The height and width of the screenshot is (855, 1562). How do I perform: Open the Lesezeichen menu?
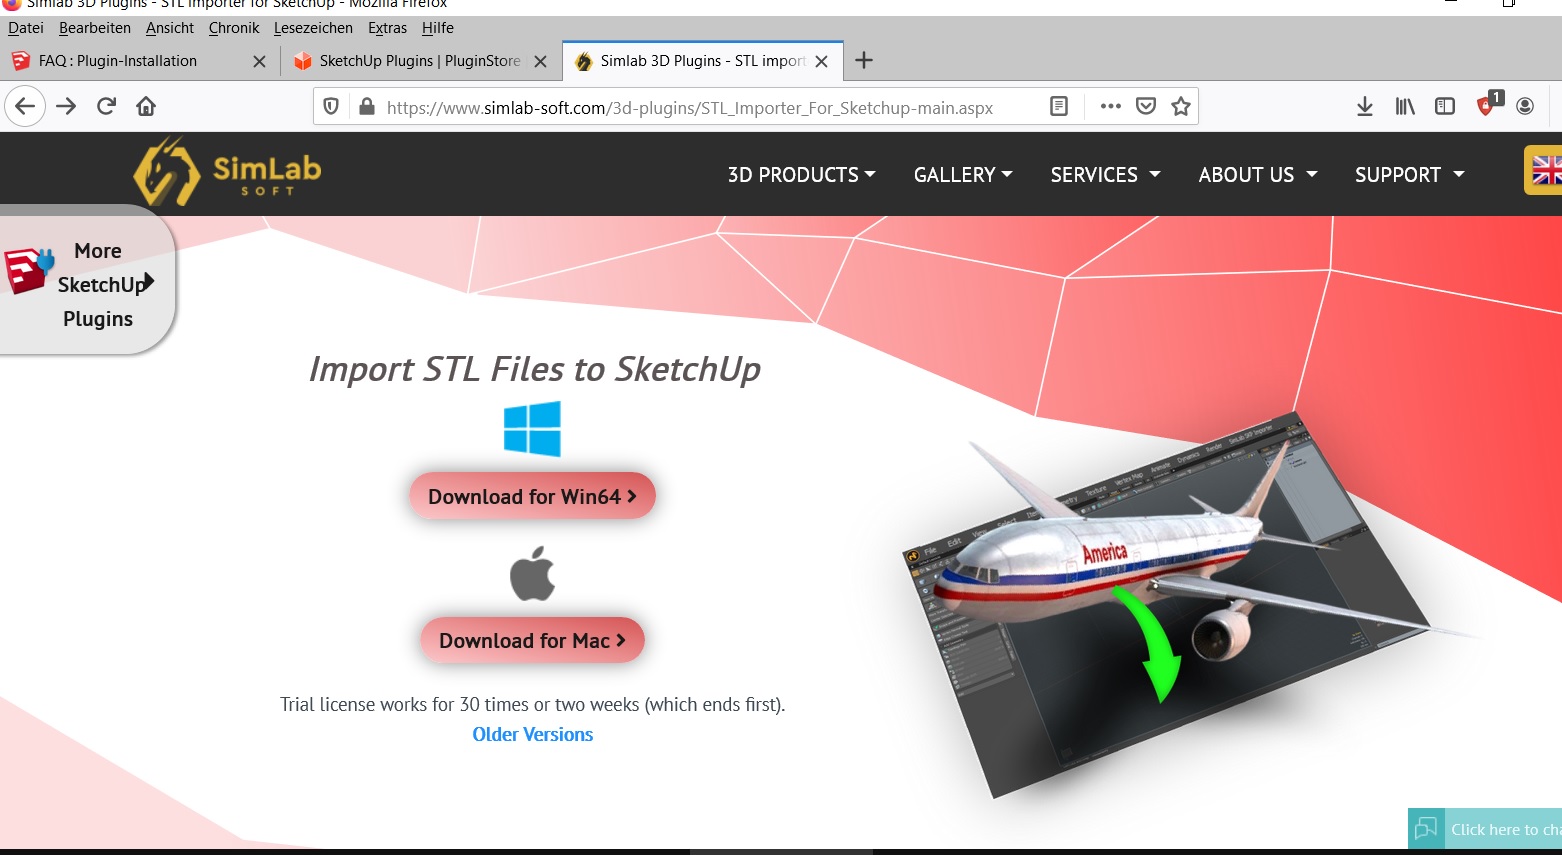pos(313,28)
